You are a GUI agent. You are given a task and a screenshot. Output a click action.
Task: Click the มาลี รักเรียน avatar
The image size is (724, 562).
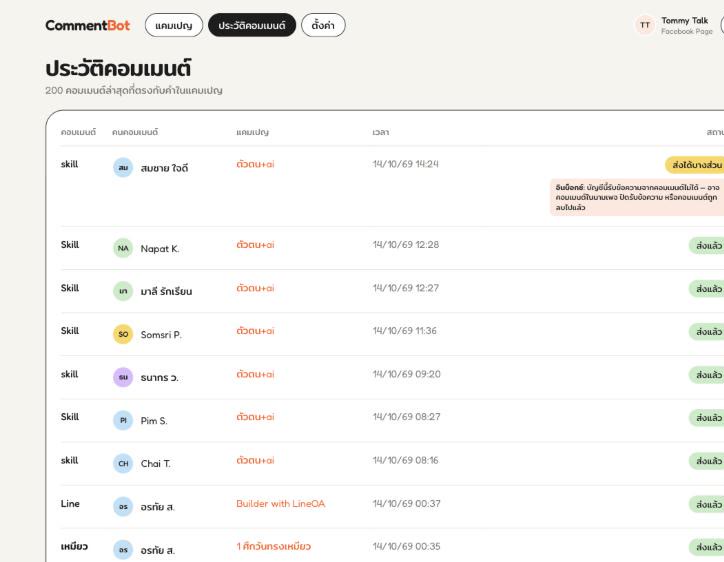pos(123,291)
